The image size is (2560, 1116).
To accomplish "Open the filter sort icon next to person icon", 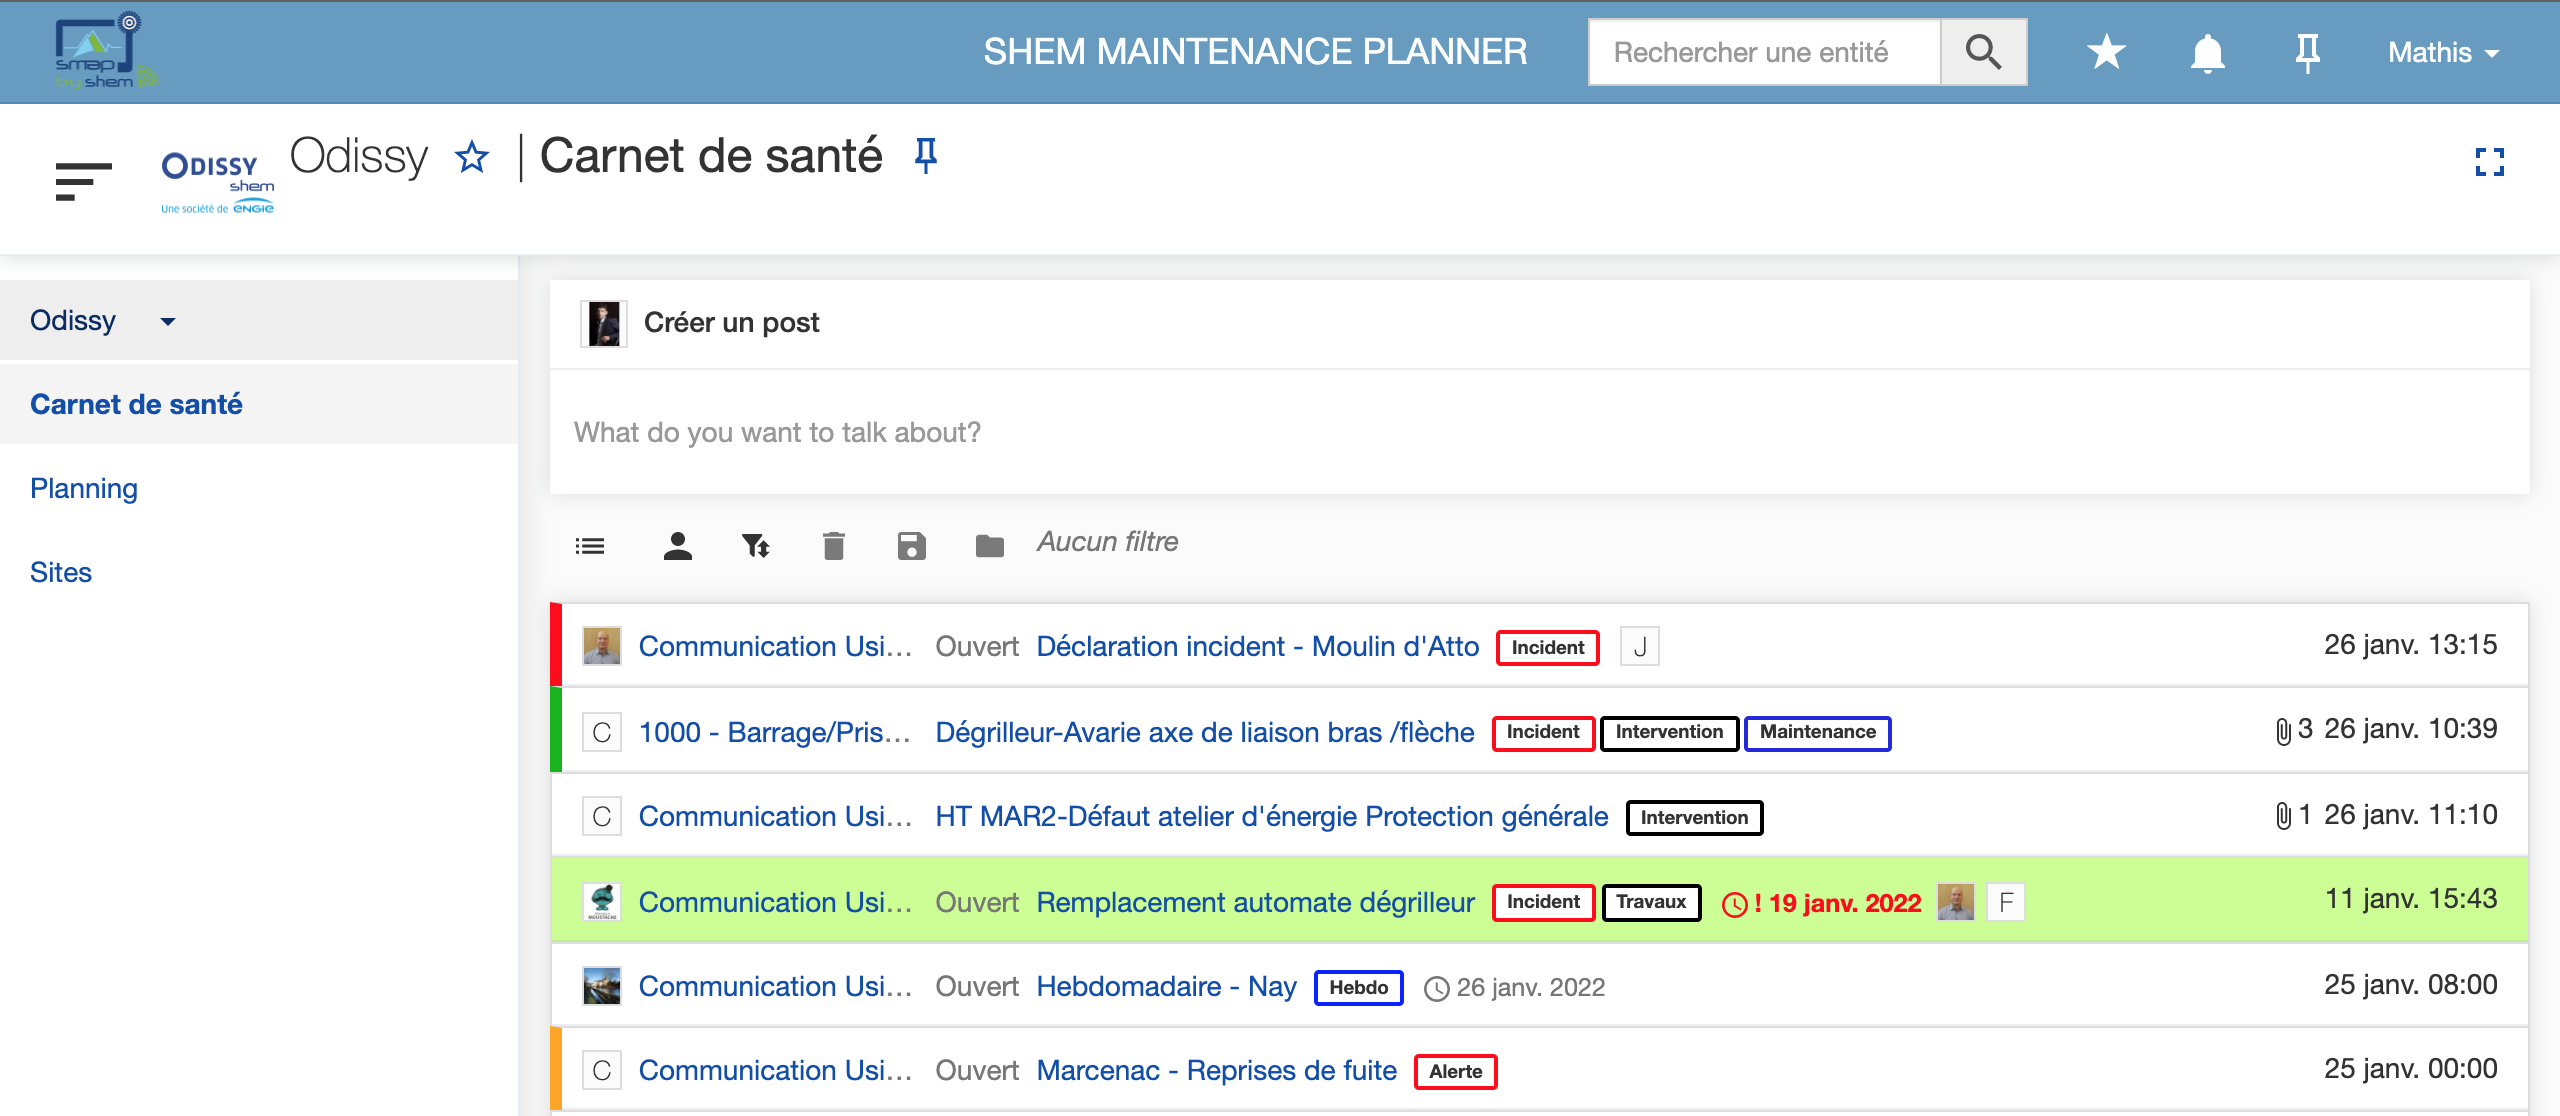I will pyautogui.click(x=755, y=545).
